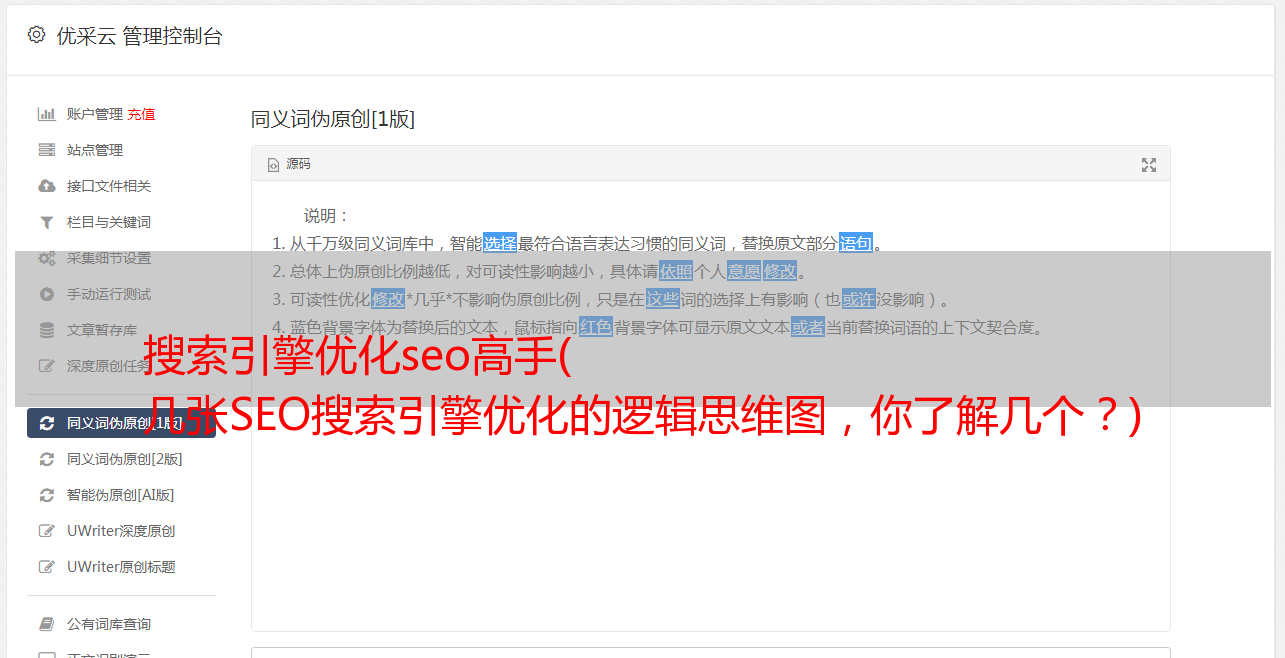The height and width of the screenshot is (658, 1285).
Task: Click the 站点管理 server icon
Action: click(46, 150)
